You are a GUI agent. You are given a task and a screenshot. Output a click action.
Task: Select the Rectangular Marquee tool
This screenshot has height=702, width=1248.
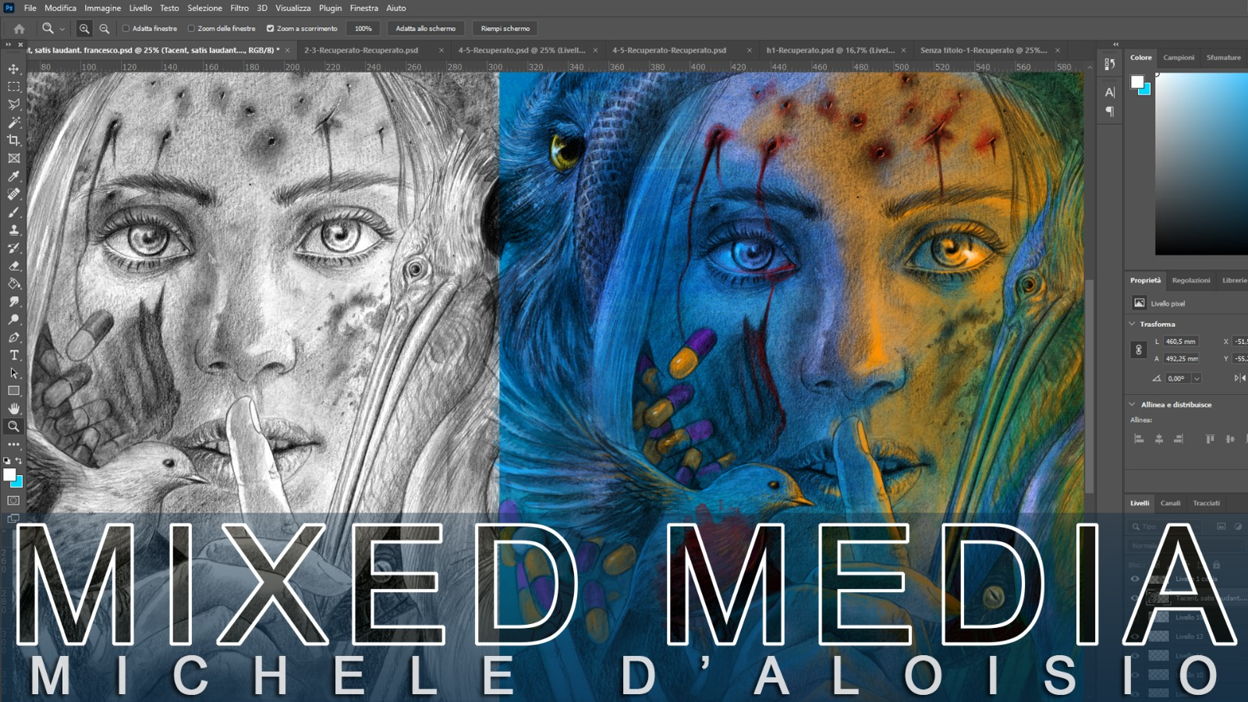[x=14, y=87]
